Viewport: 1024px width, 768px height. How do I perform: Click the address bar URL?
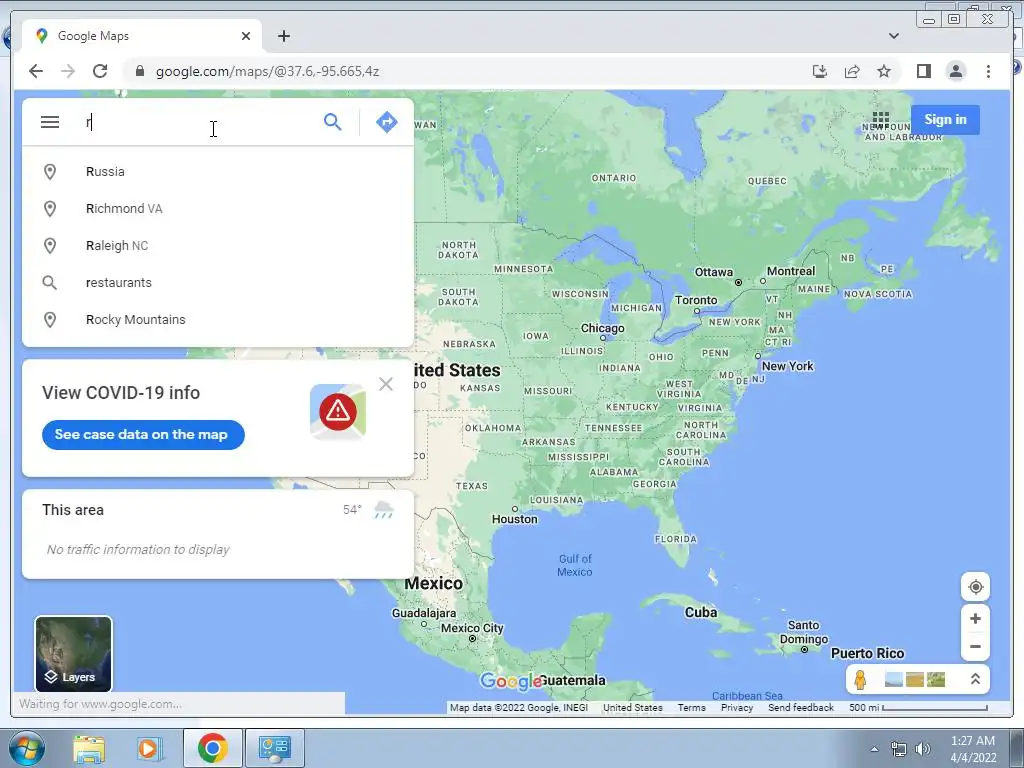click(267, 71)
